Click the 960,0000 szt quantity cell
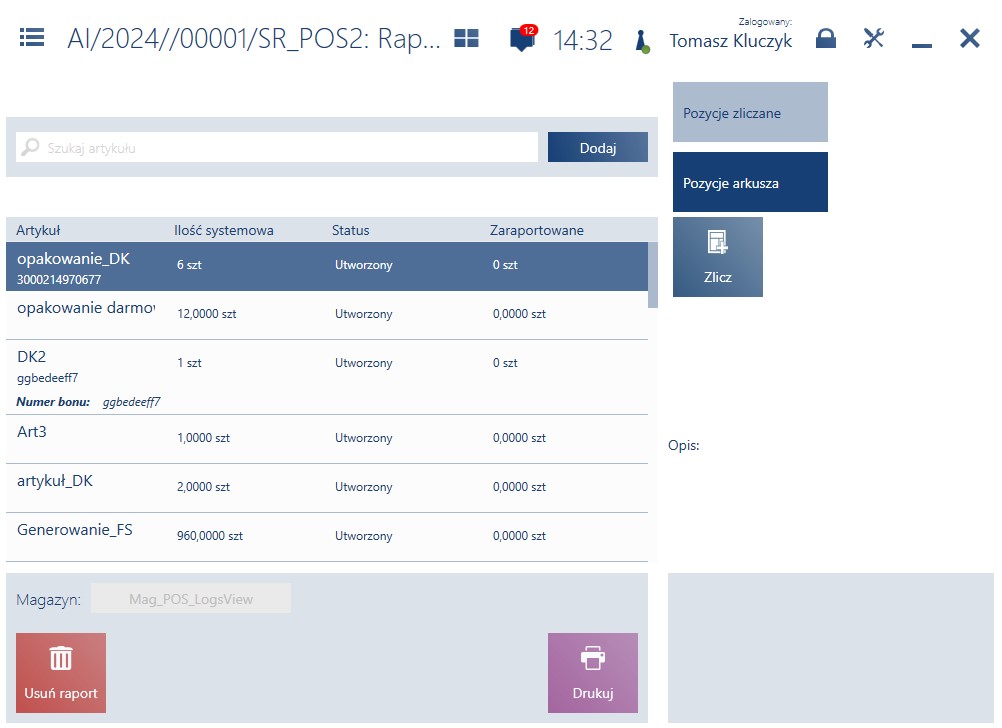 click(210, 536)
